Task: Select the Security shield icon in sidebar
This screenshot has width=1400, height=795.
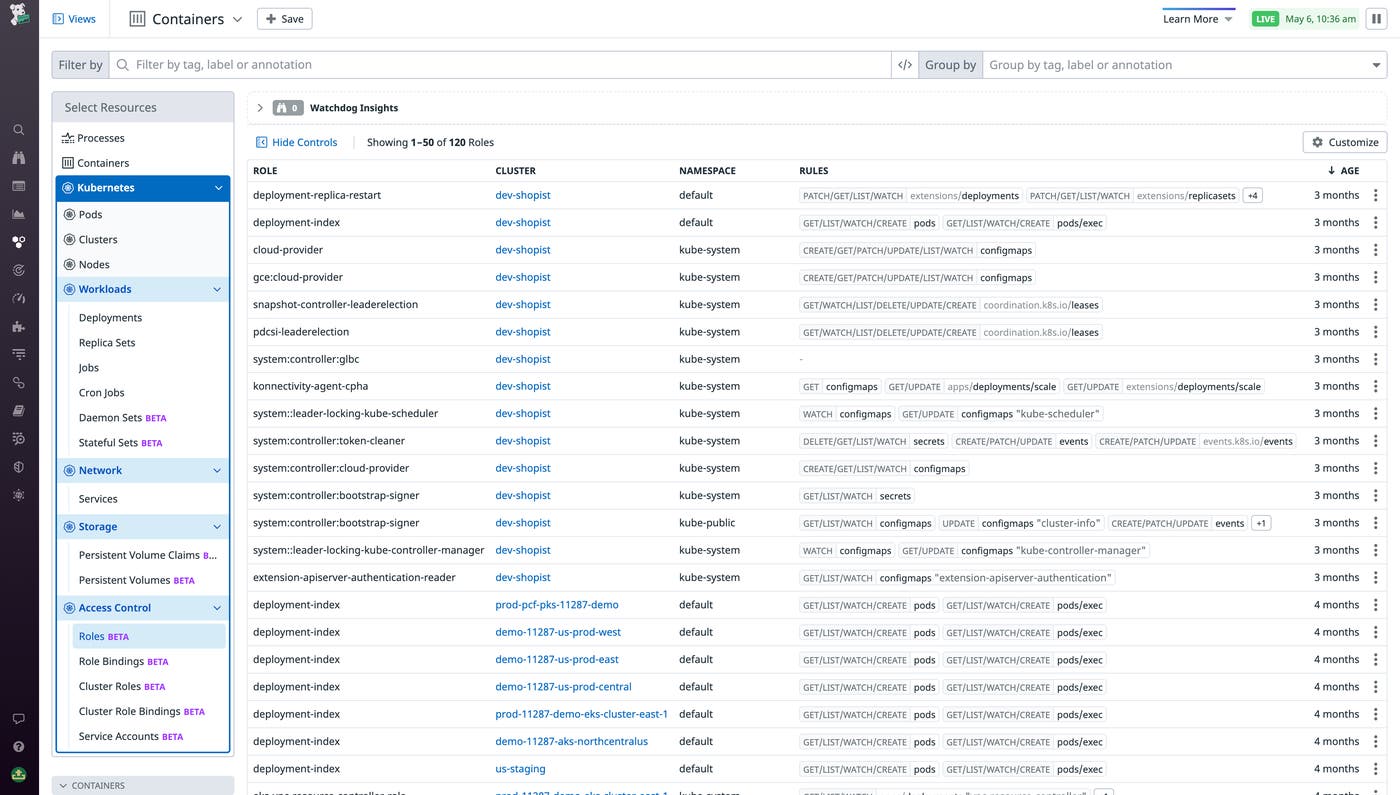Action: 18,466
